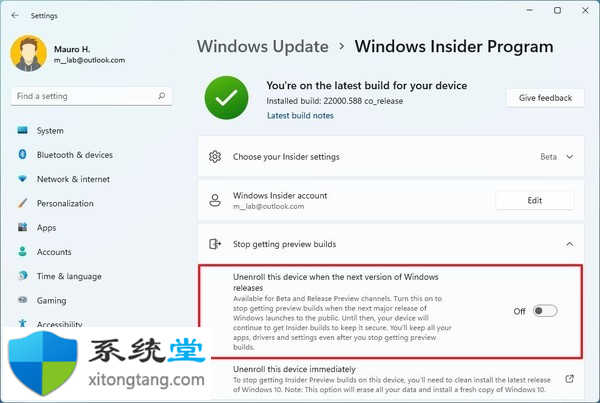600x403 pixels.
Task: Click the Network & internet Wi-Fi icon
Action: coord(23,179)
